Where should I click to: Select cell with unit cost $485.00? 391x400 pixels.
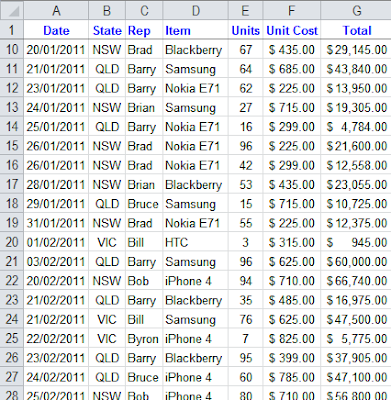pyautogui.click(x=292, y=300)
